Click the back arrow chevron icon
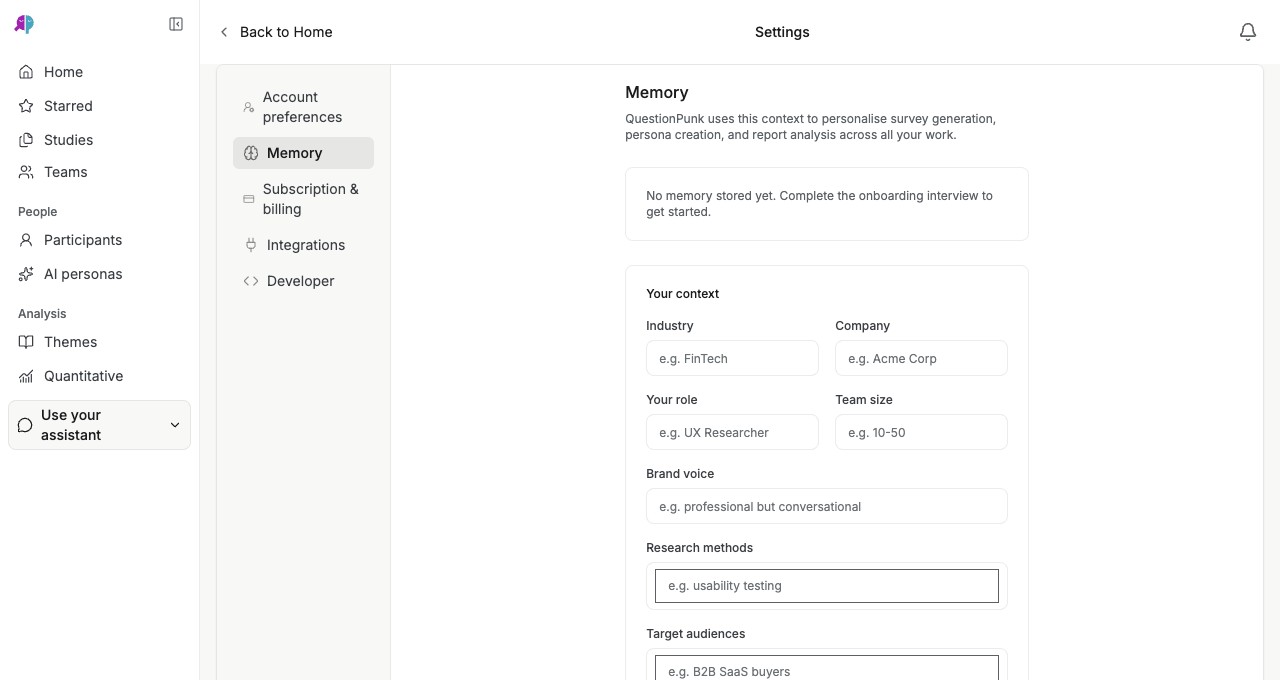Viewport: 1280px width, 680px height. [x=224, y=32]
